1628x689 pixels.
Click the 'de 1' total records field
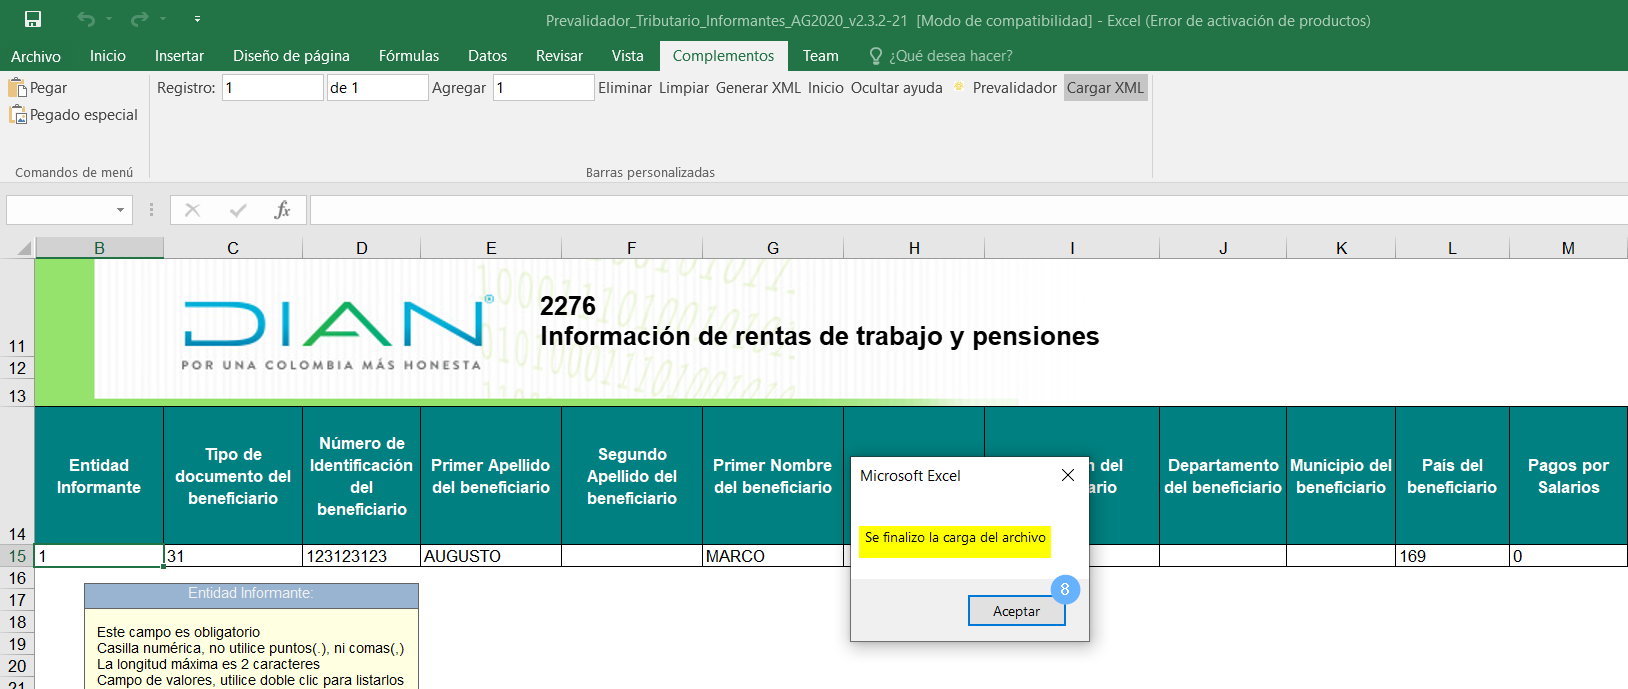(x=377, y=88)
